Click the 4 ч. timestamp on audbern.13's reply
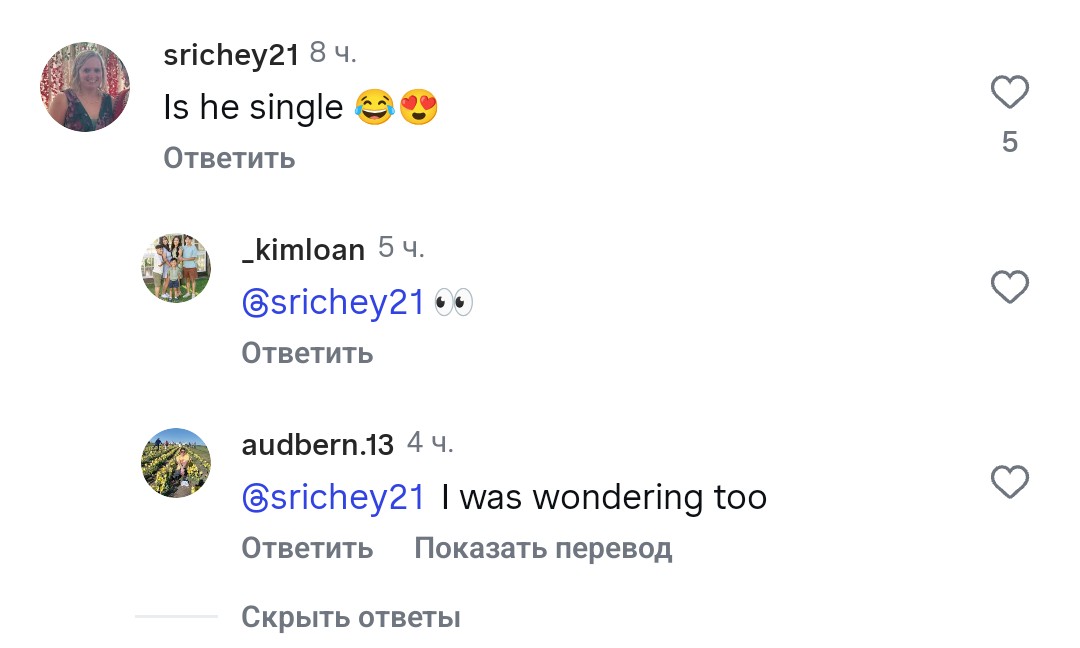 [430, 444]
